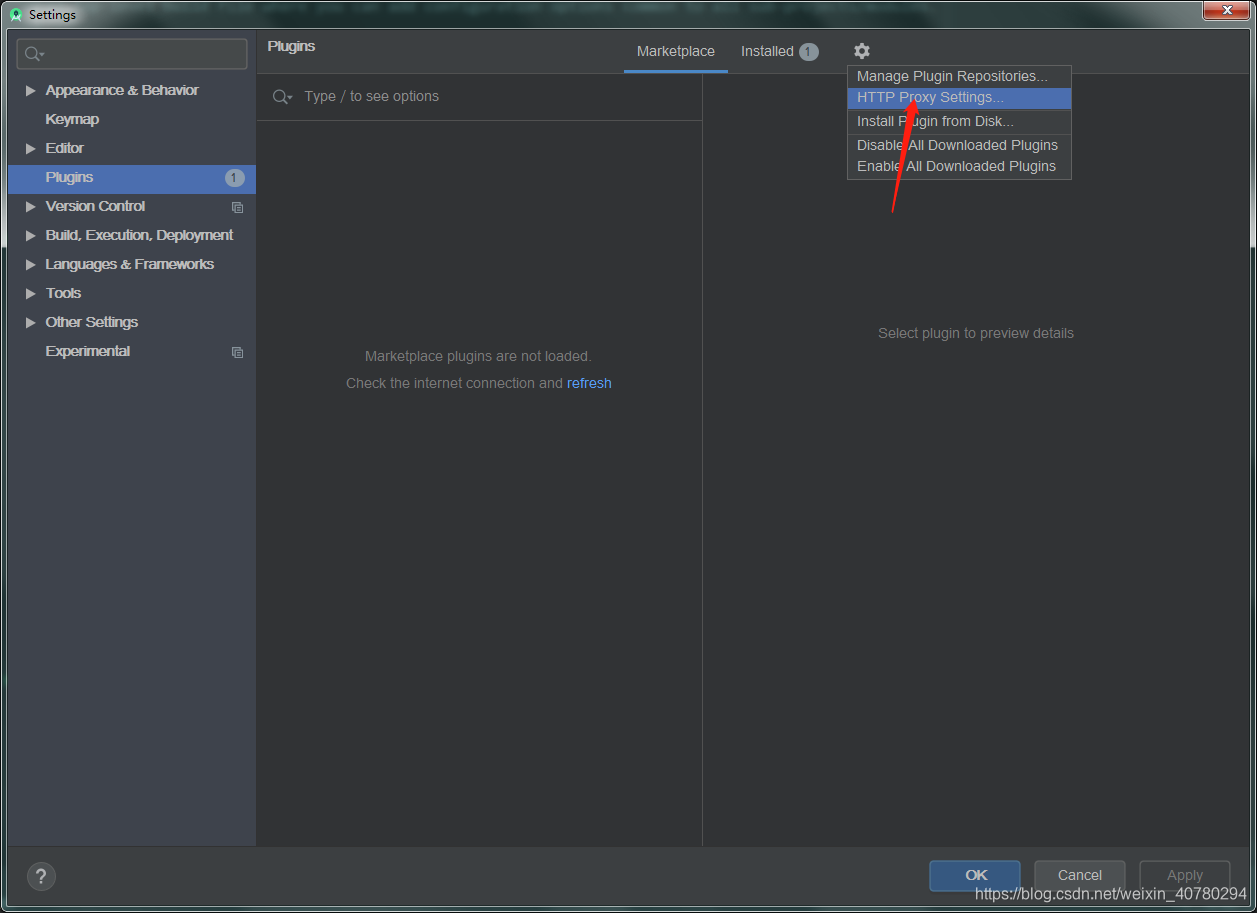Select Other Settings label in tree

(x=92, y=322)
